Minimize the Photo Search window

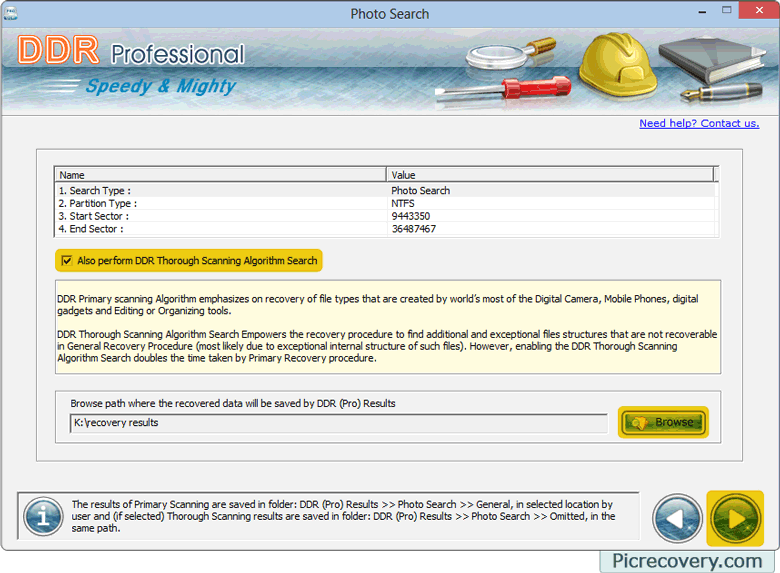click(x=702, y=11)
